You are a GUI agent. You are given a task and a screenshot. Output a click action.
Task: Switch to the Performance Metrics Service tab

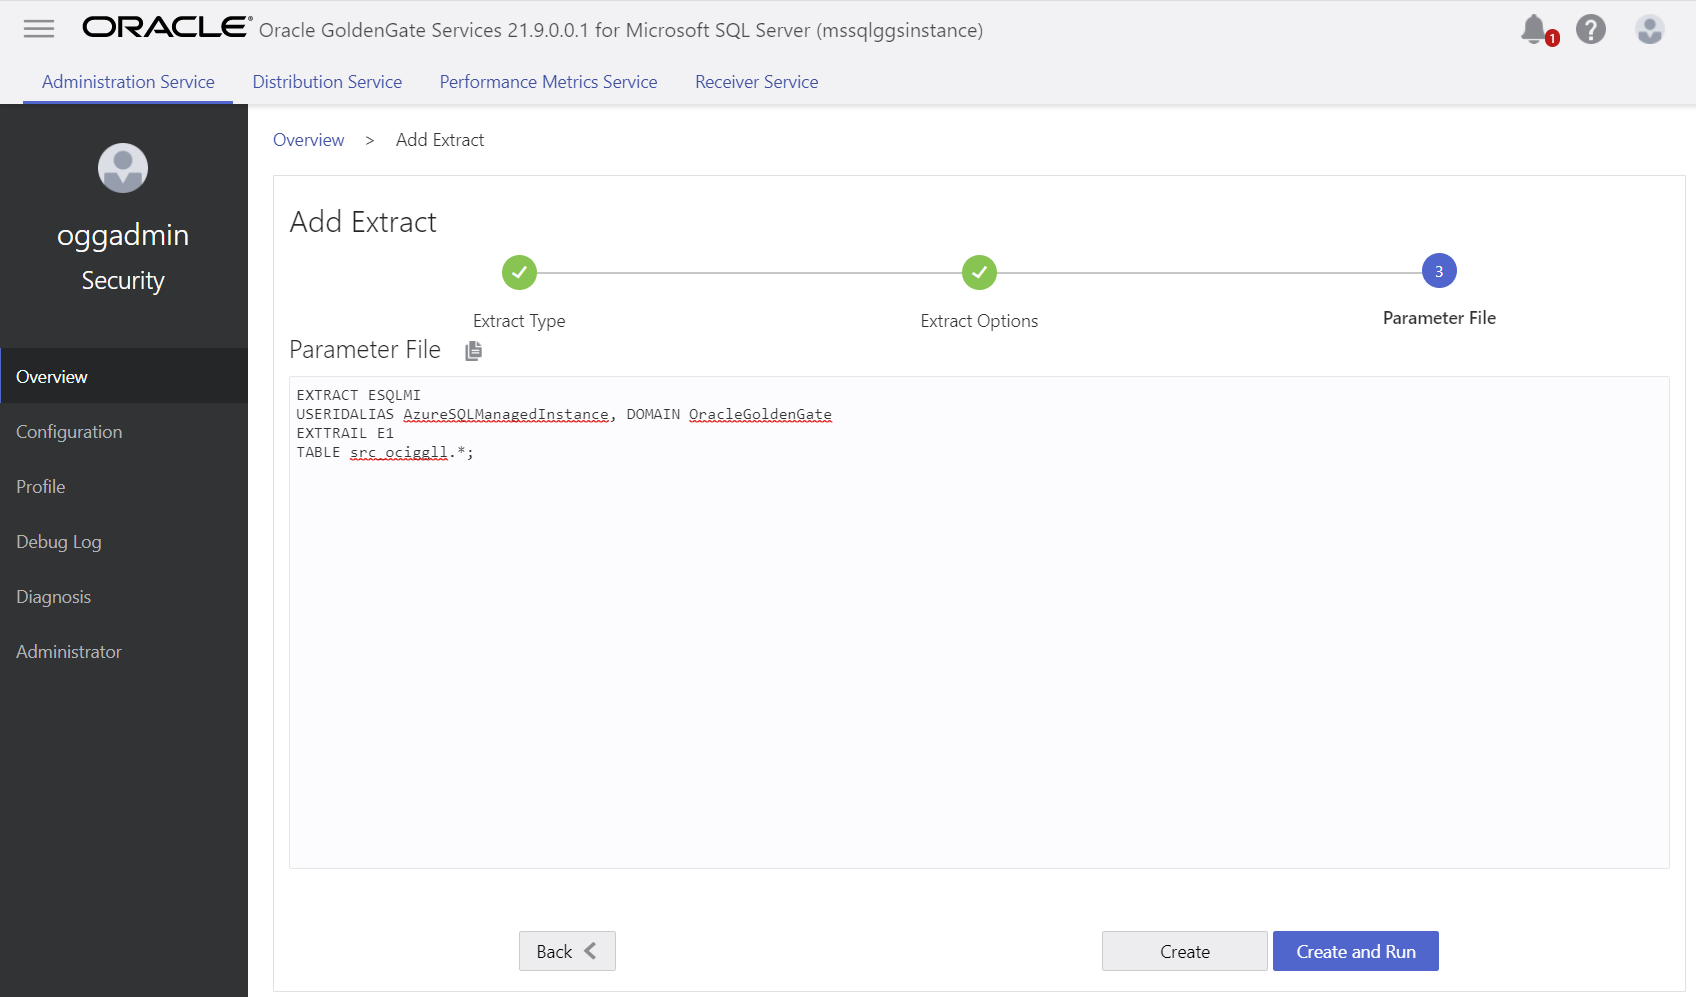pyautogui.click(x=548, y=81)
